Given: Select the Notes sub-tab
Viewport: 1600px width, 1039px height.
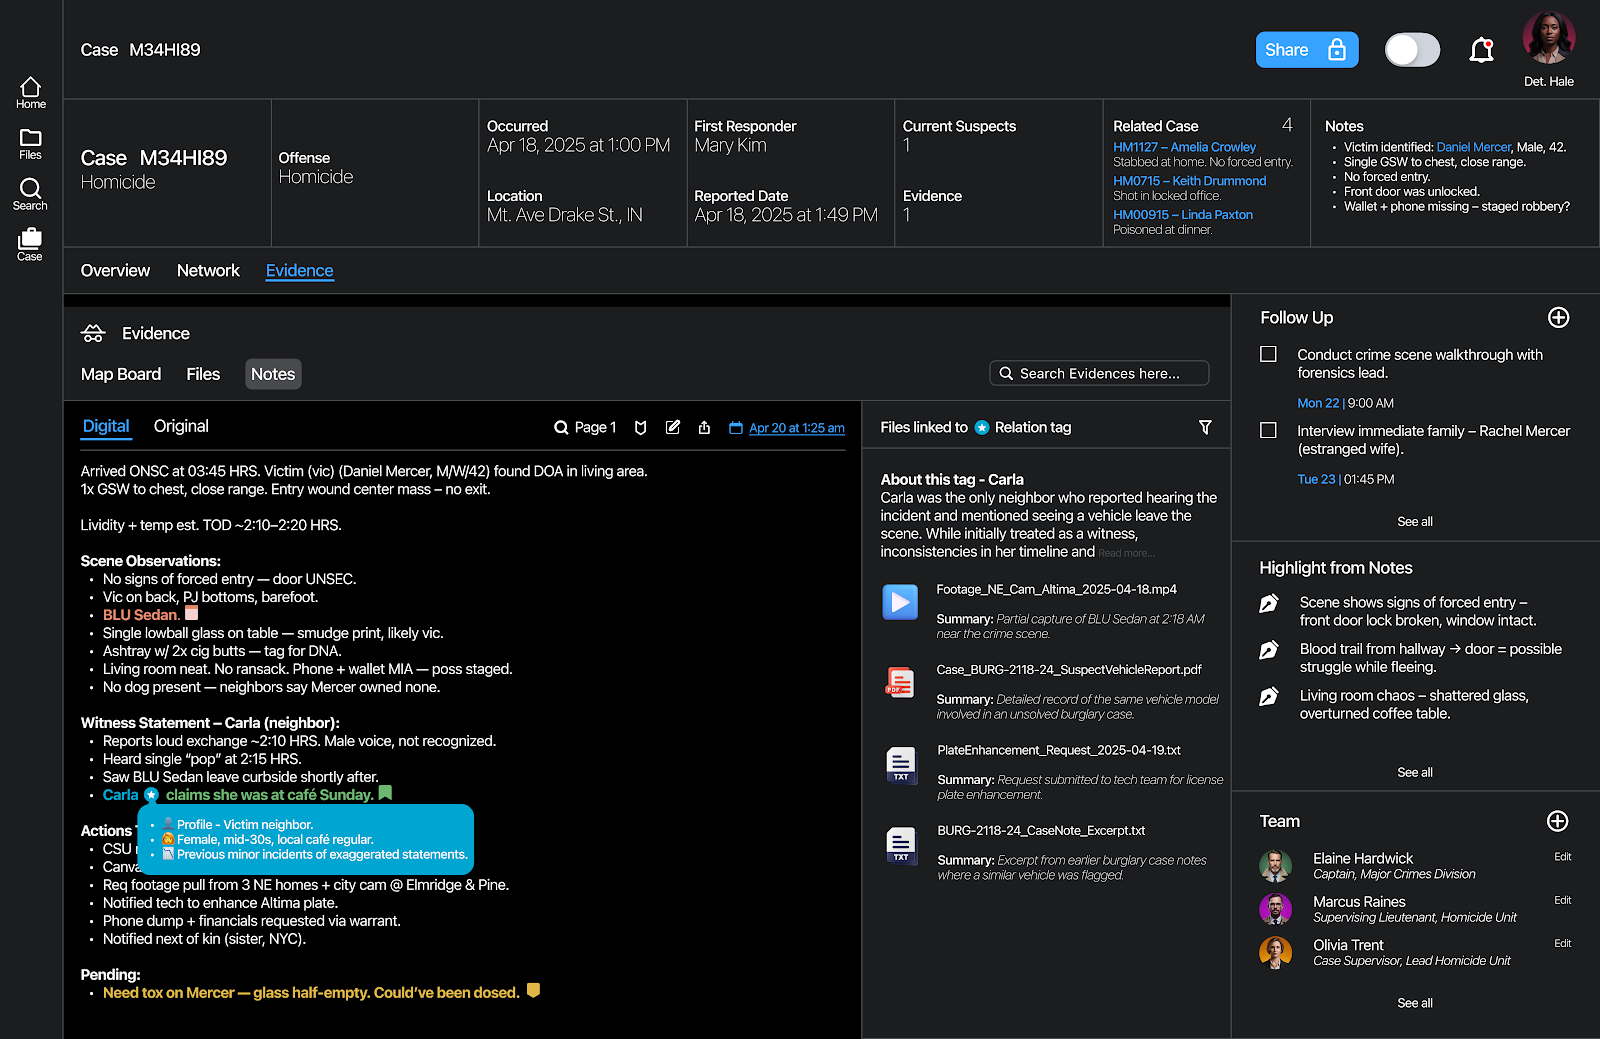Looking at the screenshot, I should [273, 374].
